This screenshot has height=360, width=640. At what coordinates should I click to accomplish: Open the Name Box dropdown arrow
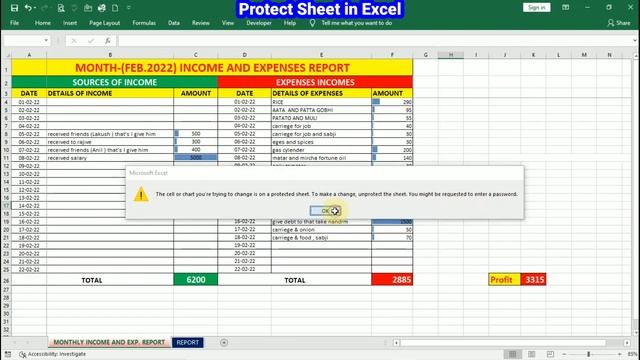click(x=46, y=40)
